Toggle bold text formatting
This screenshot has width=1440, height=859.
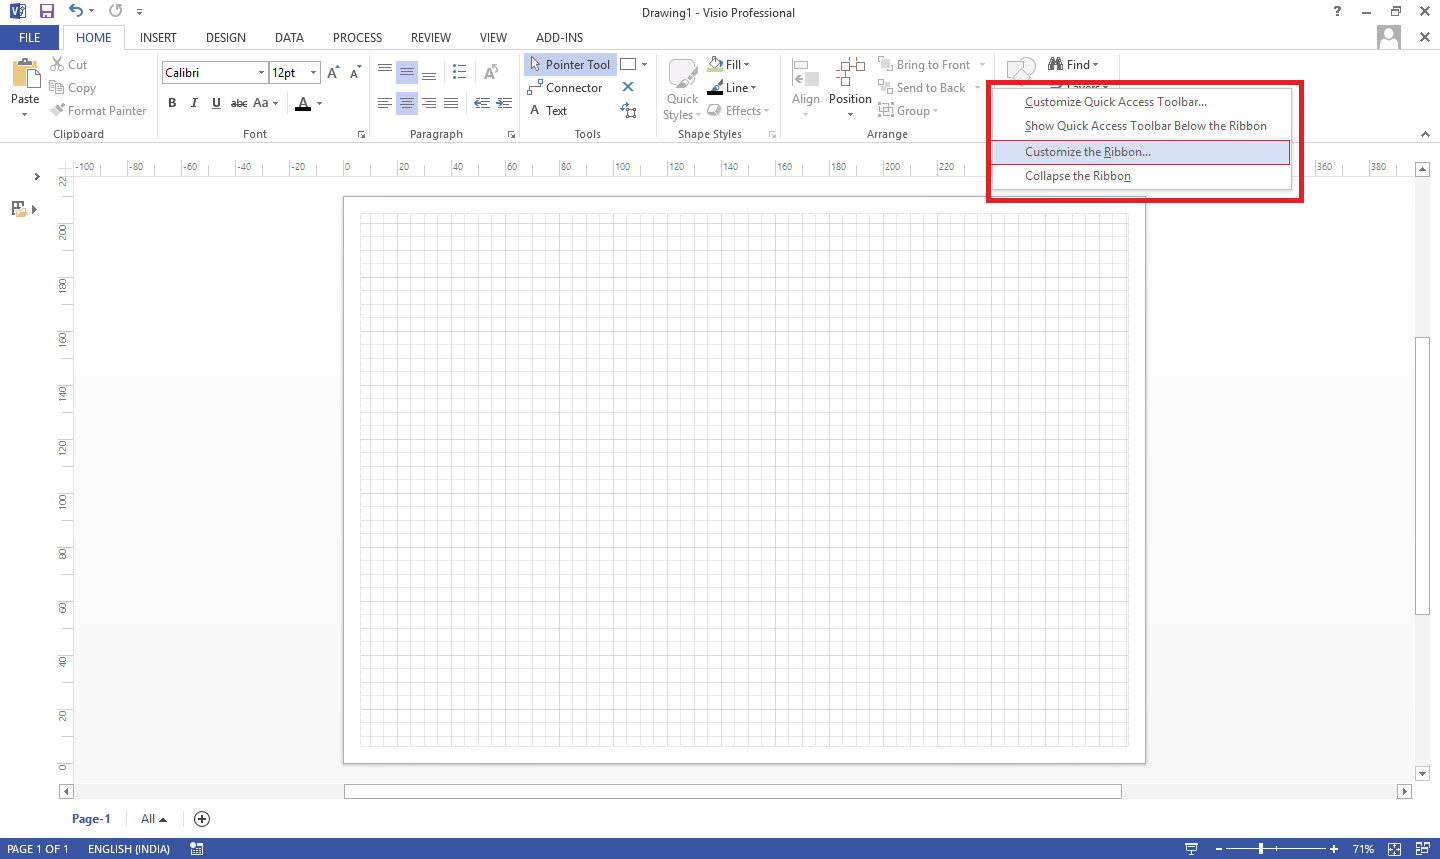tap(171, 102)
